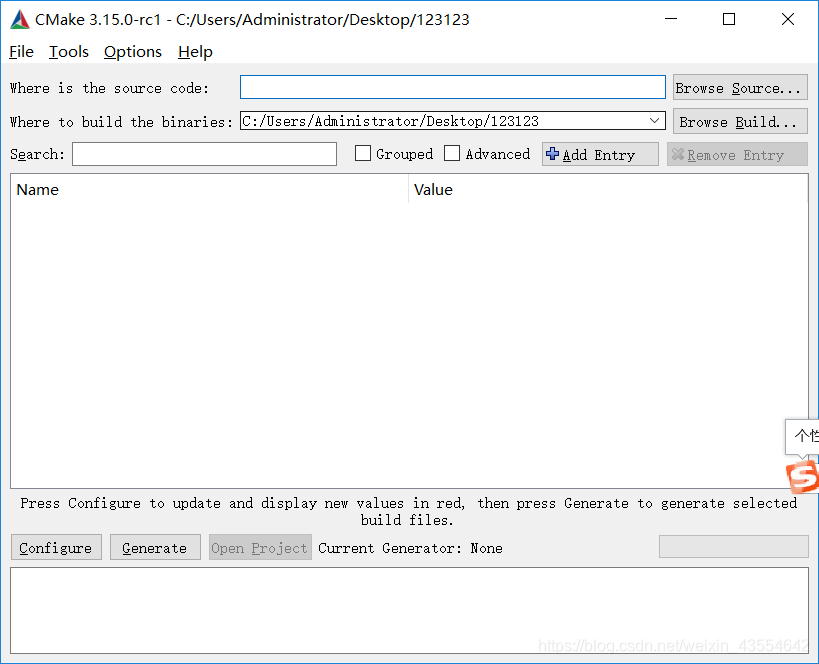Expand the build binaries path dropdown
Screen dimensions: 819x664
tap(654, 121)
